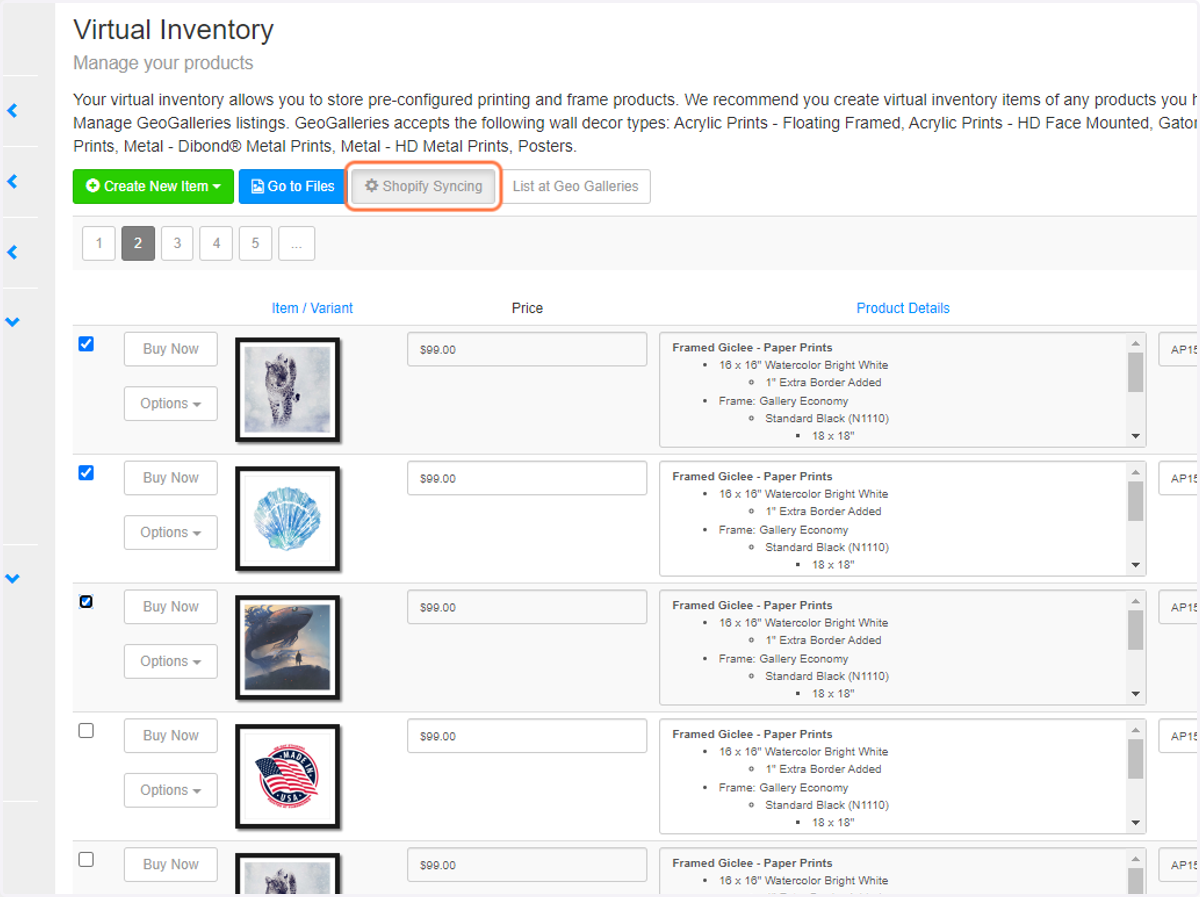Open Options dropdown for seashell item

[x=171, y=533]
